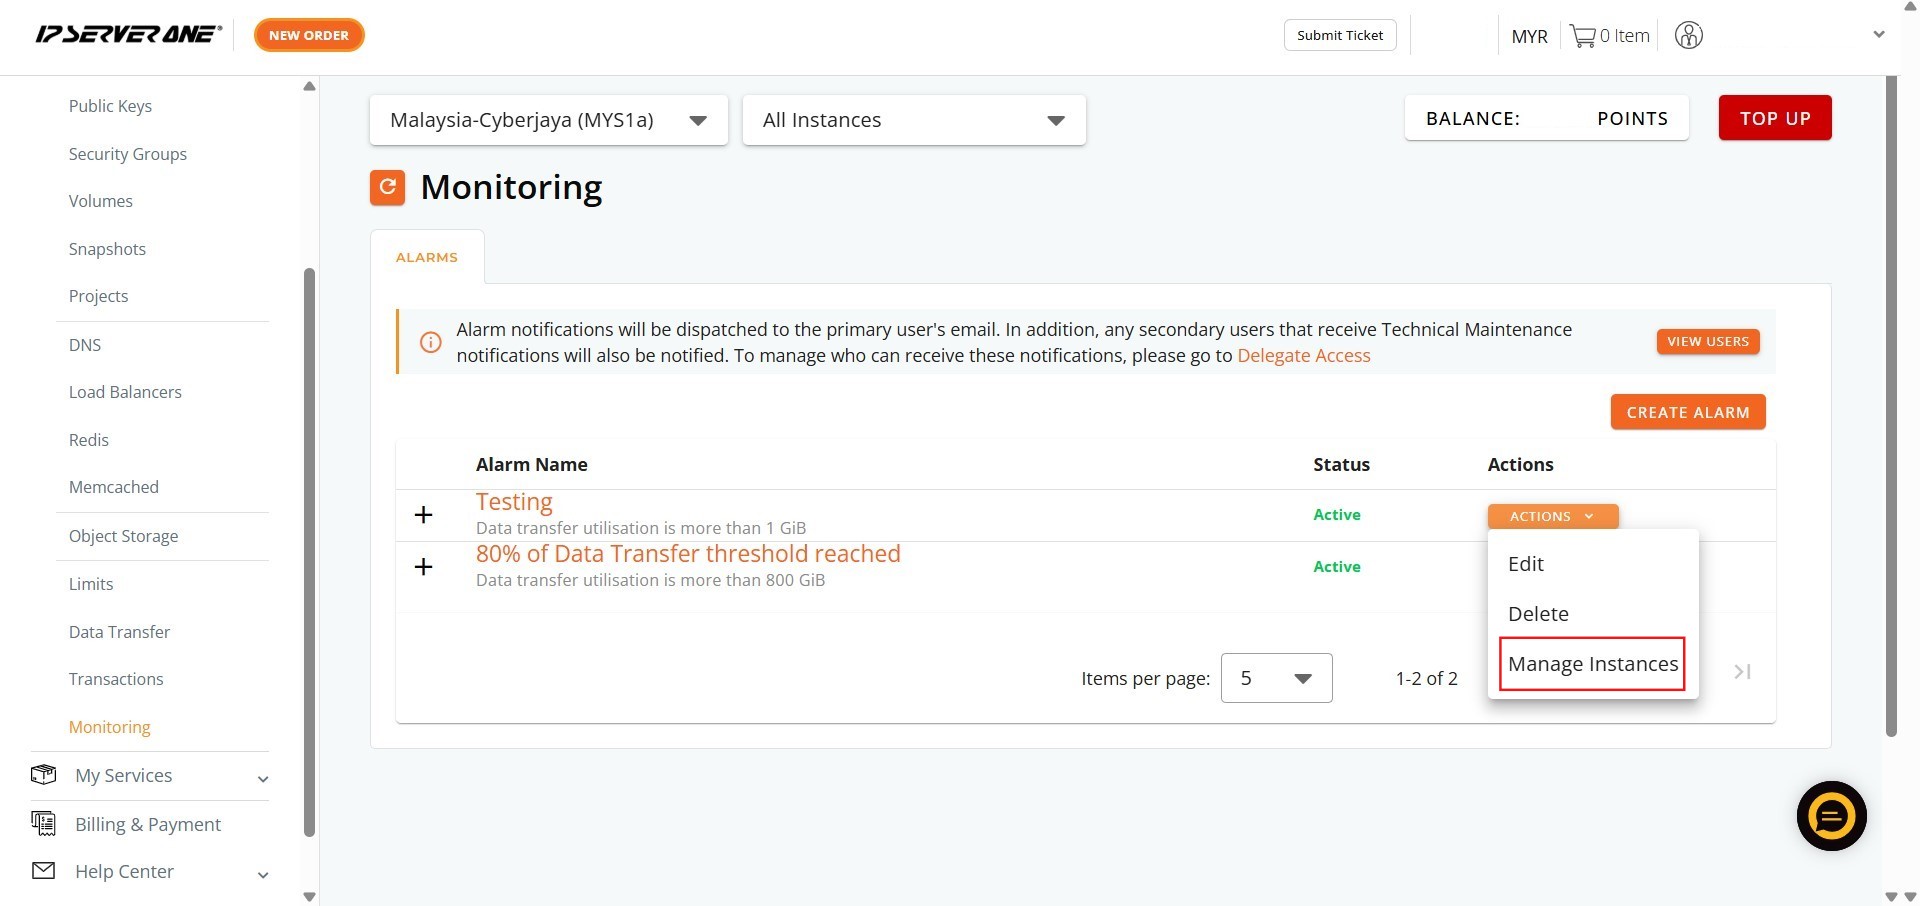Expand the 80% Data Transfer alarm row
Viewport: 1920px width, 906px height.
click(424, 567)
